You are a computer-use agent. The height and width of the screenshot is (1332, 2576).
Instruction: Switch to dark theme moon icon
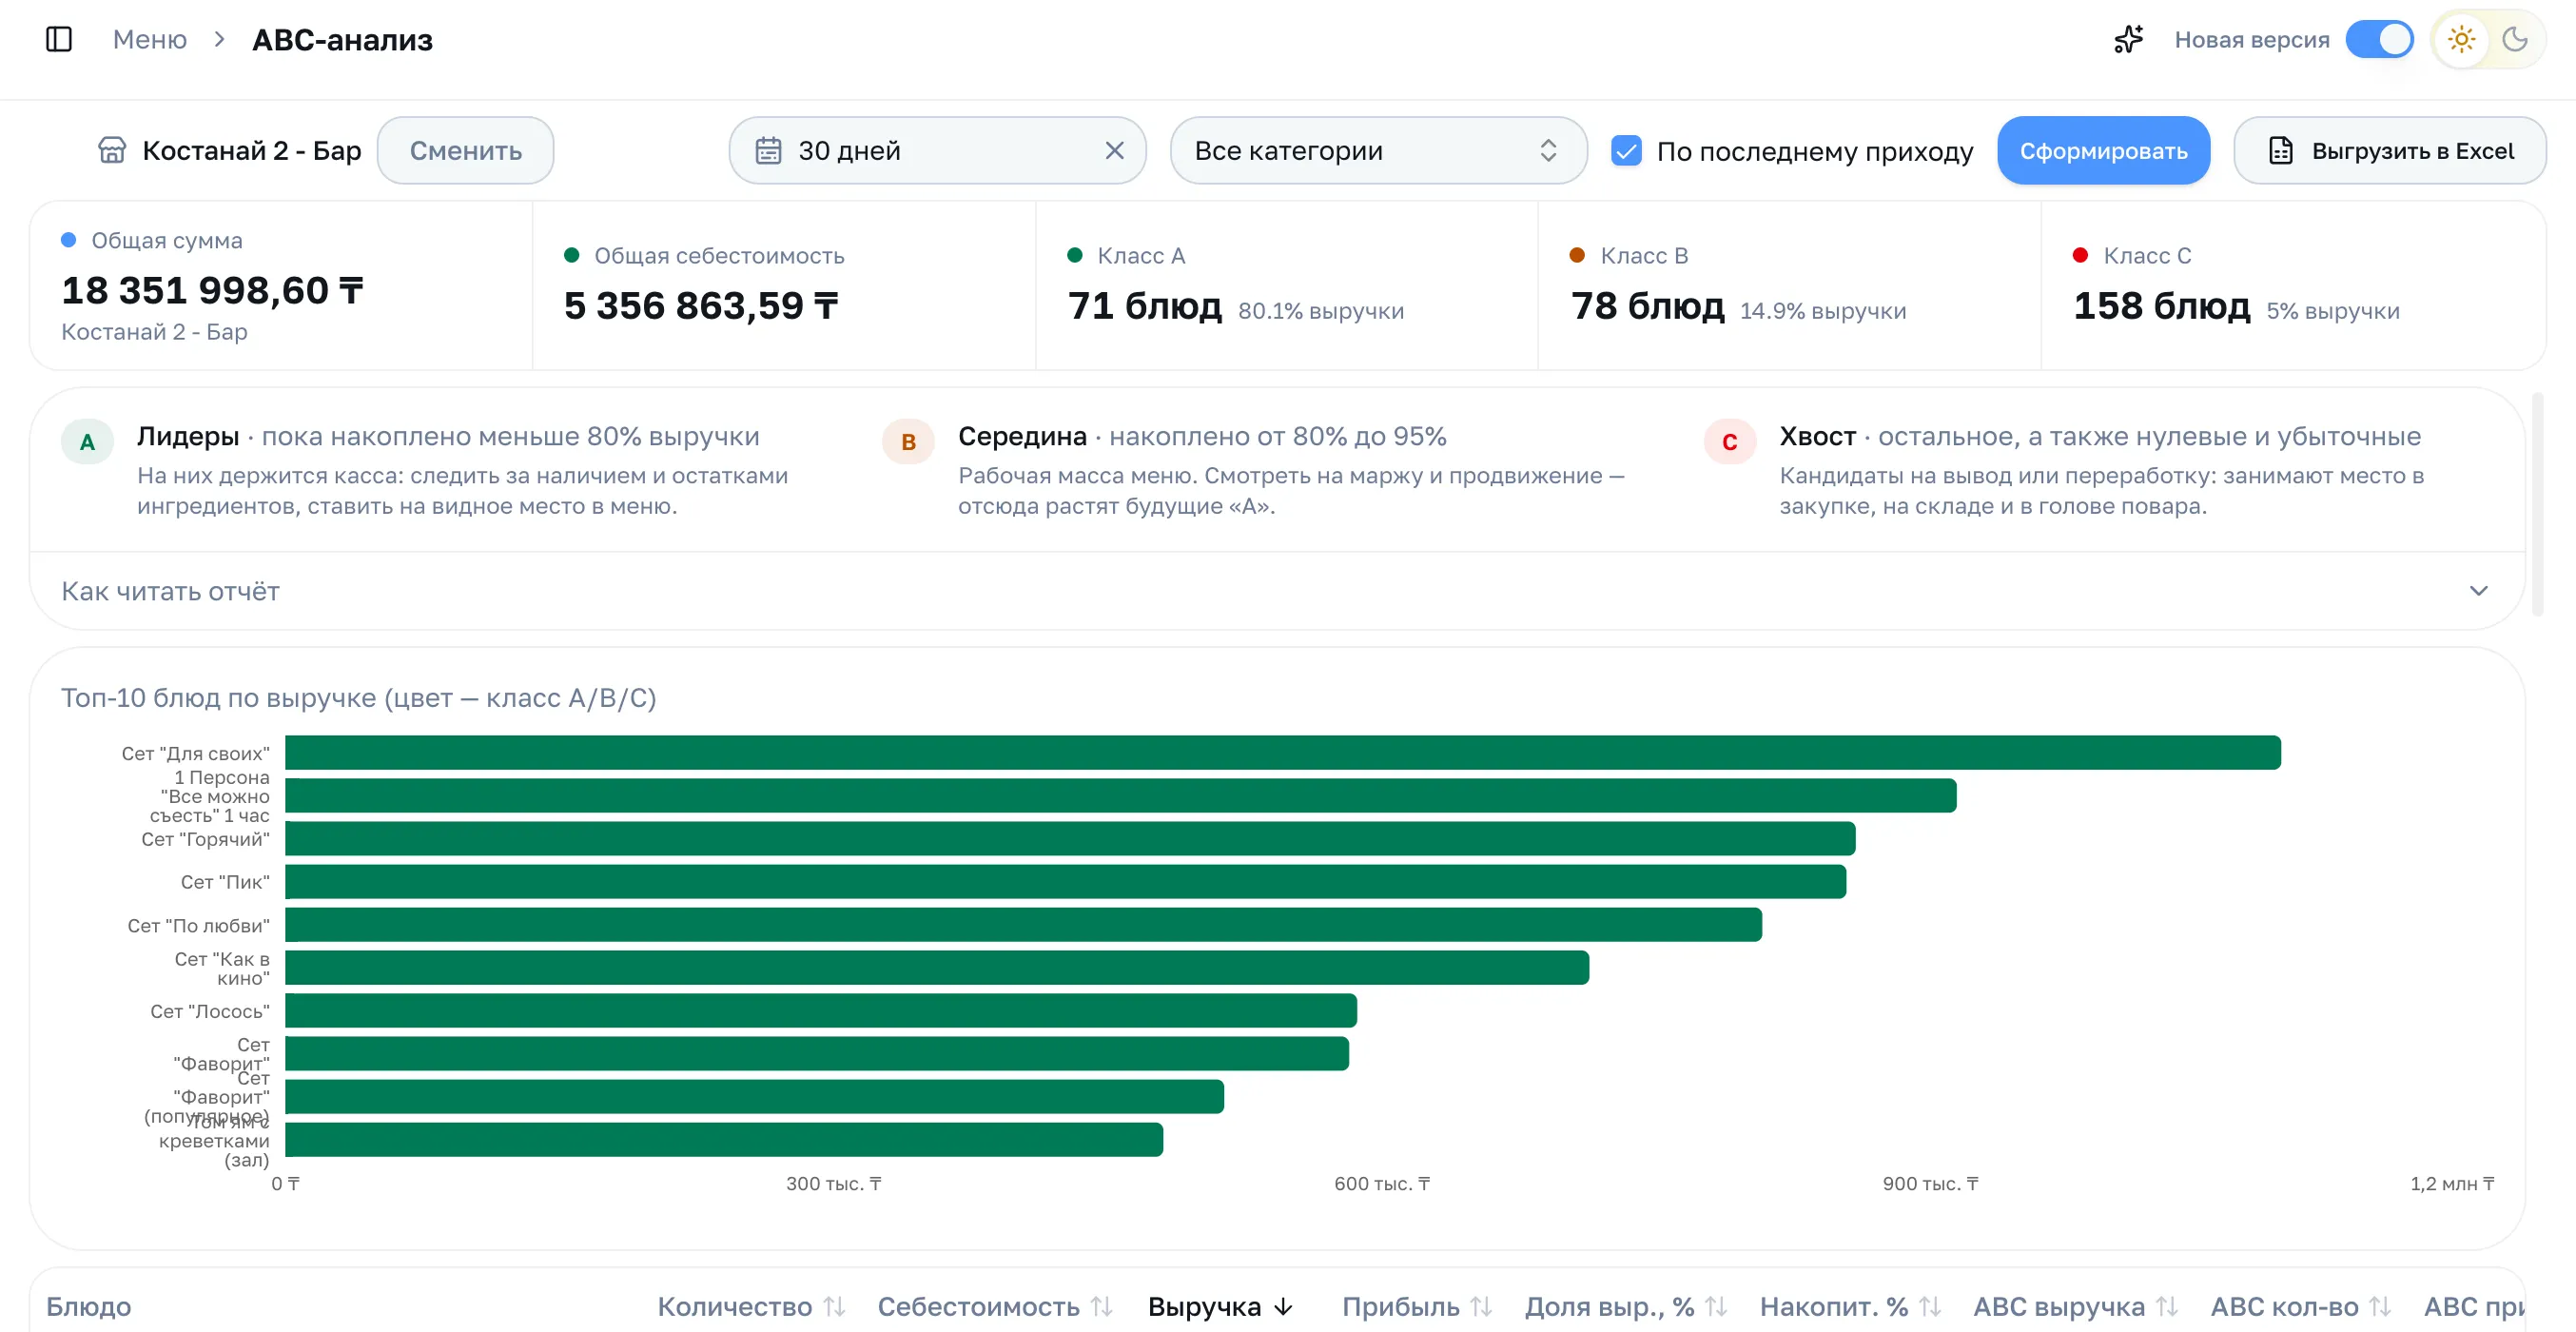pos(2514,40)
